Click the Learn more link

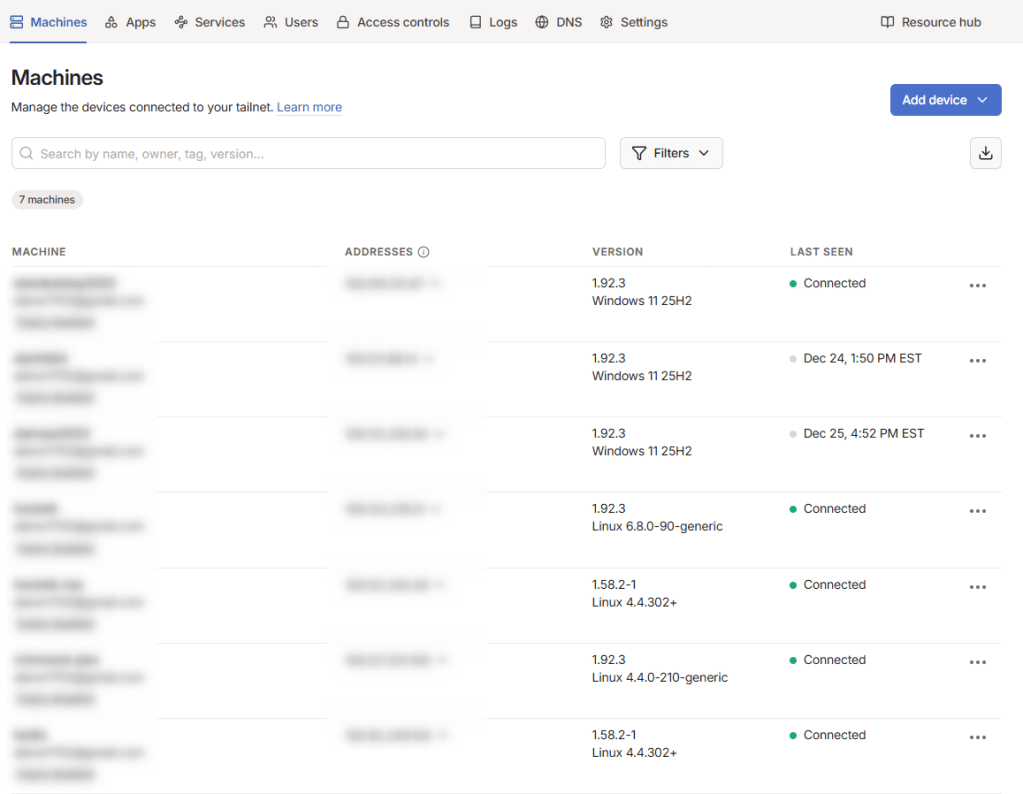pyautogui.click(x=309, y=107)
